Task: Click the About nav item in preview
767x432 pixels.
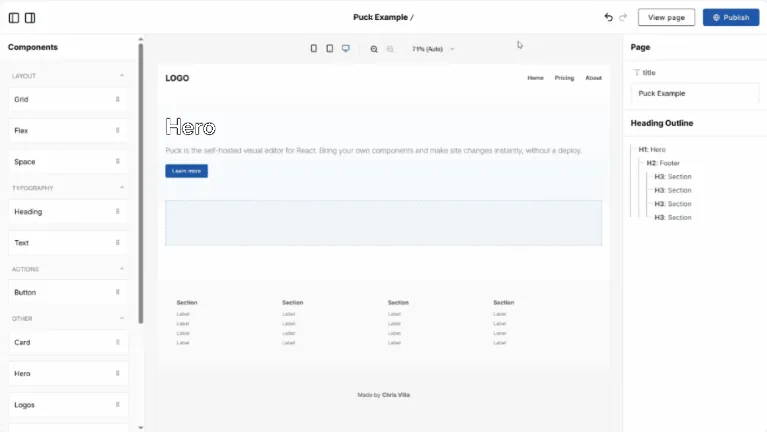Action: pyautogui.click(x=593, y=78)
